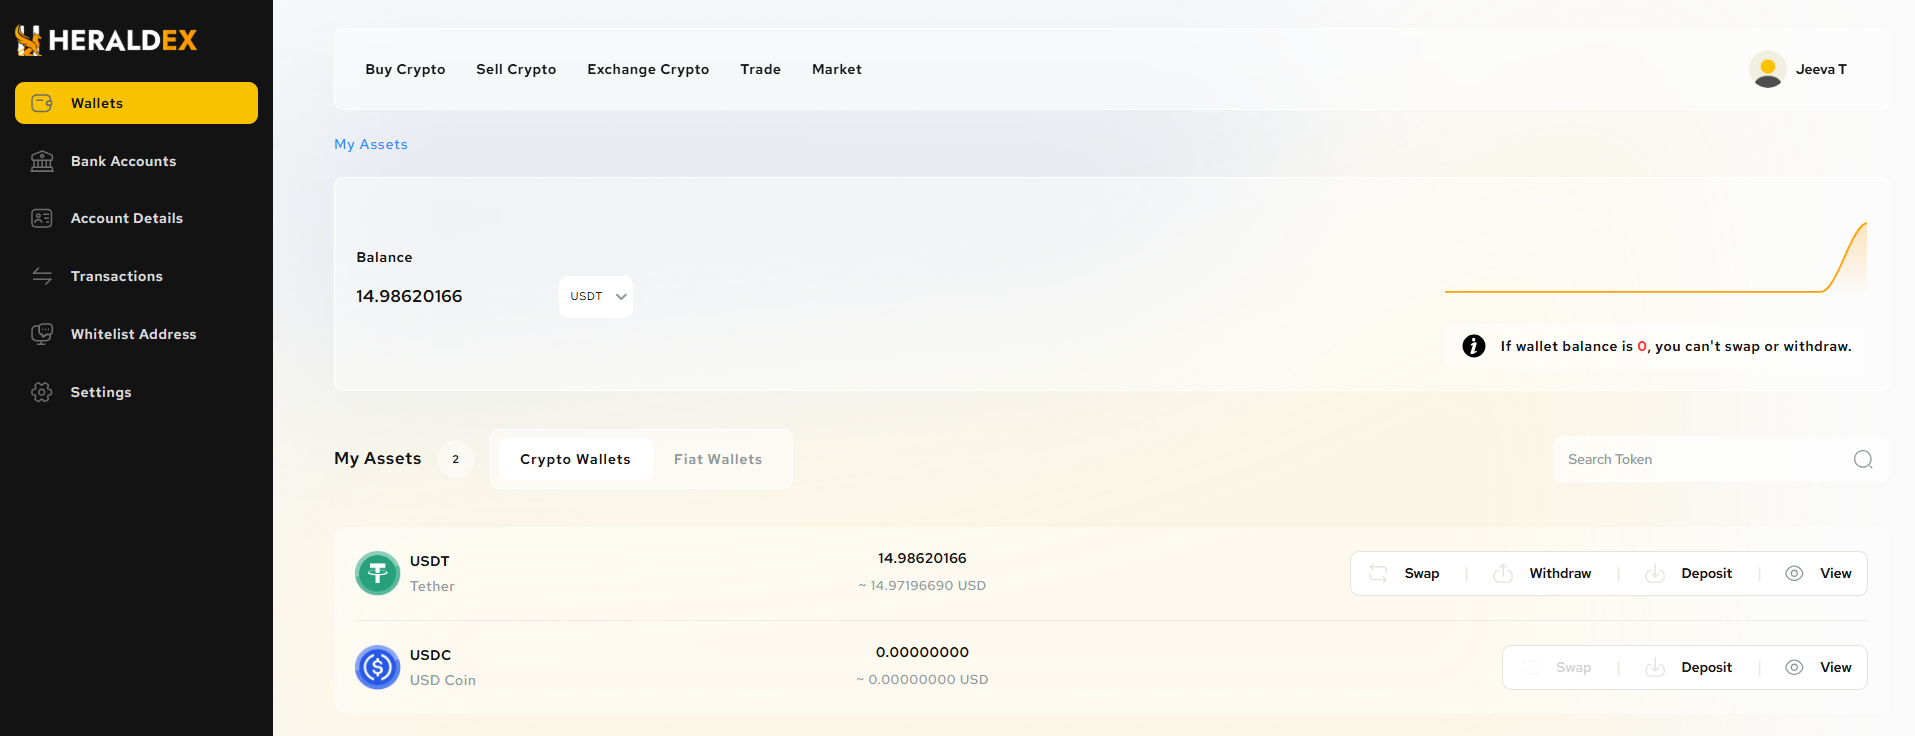The height and width of the screenshot is (736, 1915).
Task: Click the Settings gear icon
Action: [42, 392]
